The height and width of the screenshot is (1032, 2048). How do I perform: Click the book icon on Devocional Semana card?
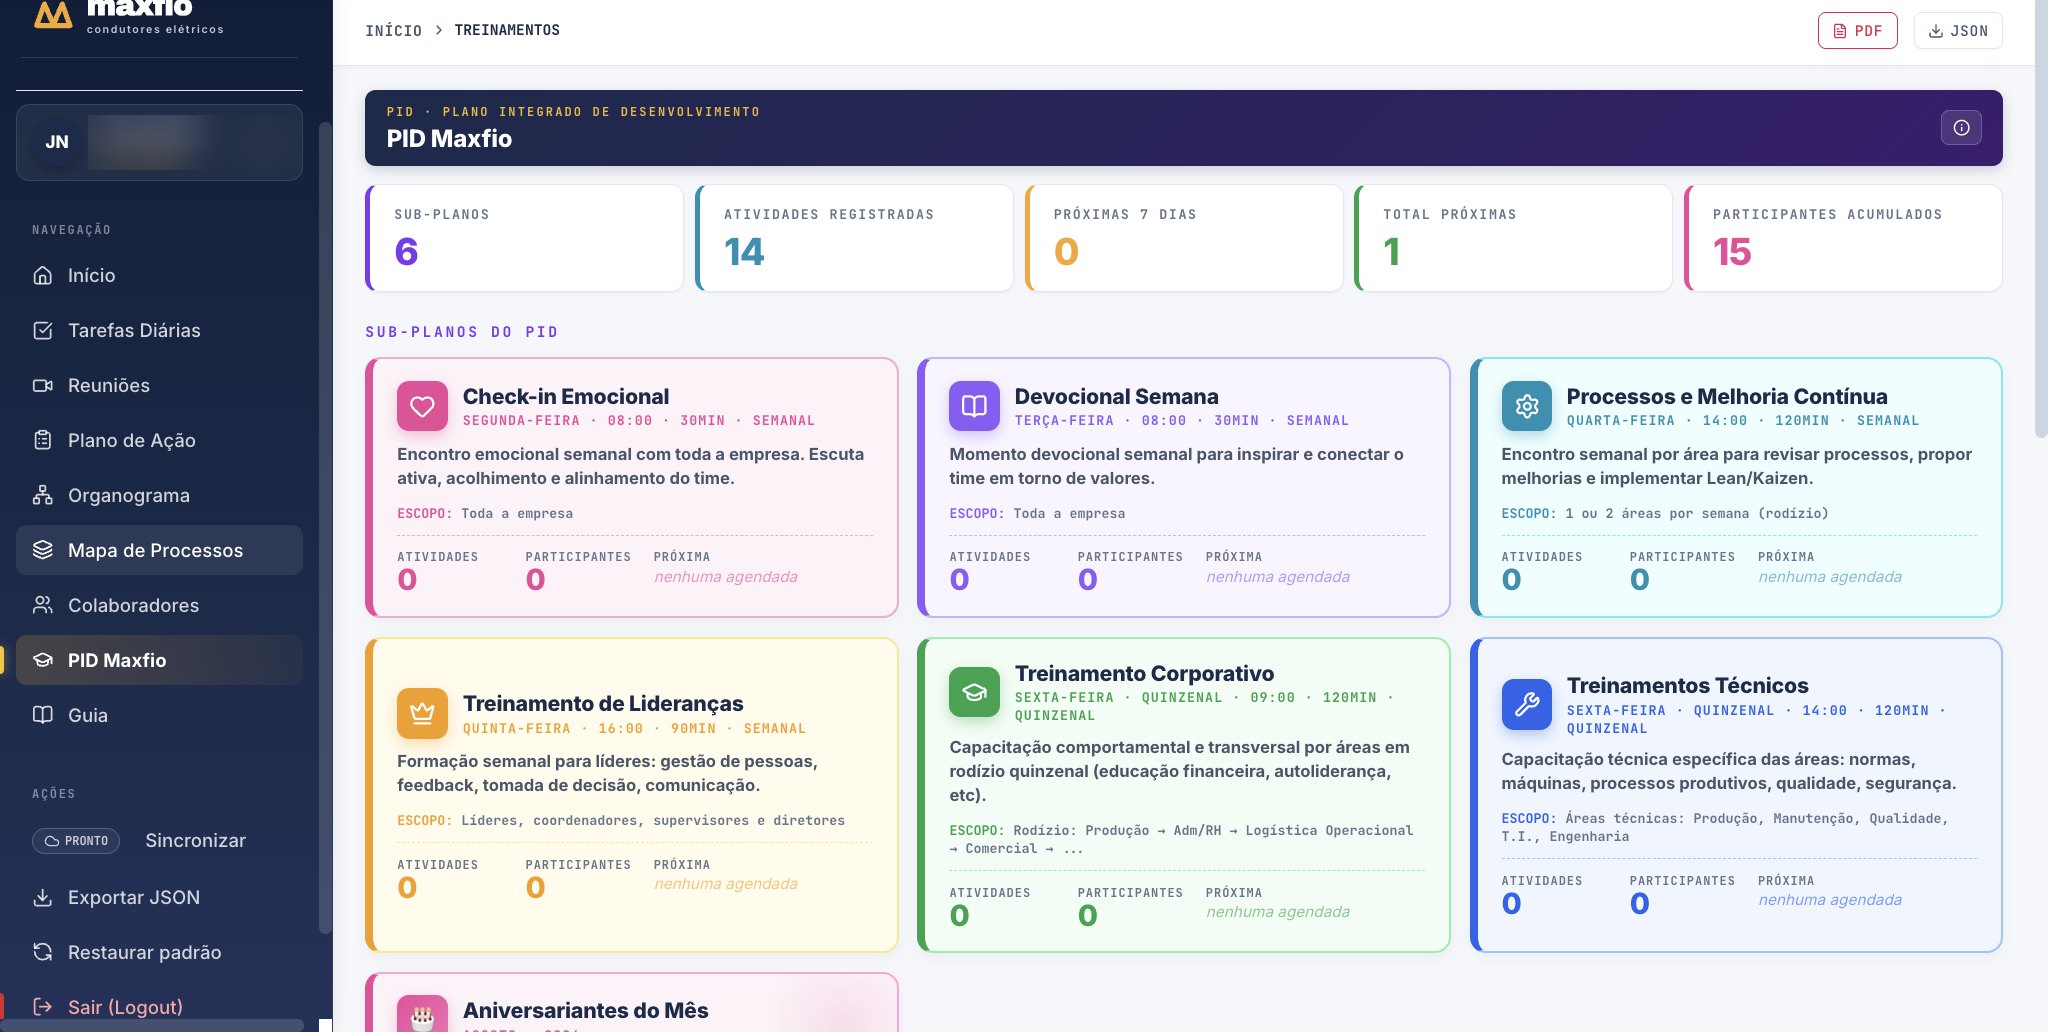(974, 406)
